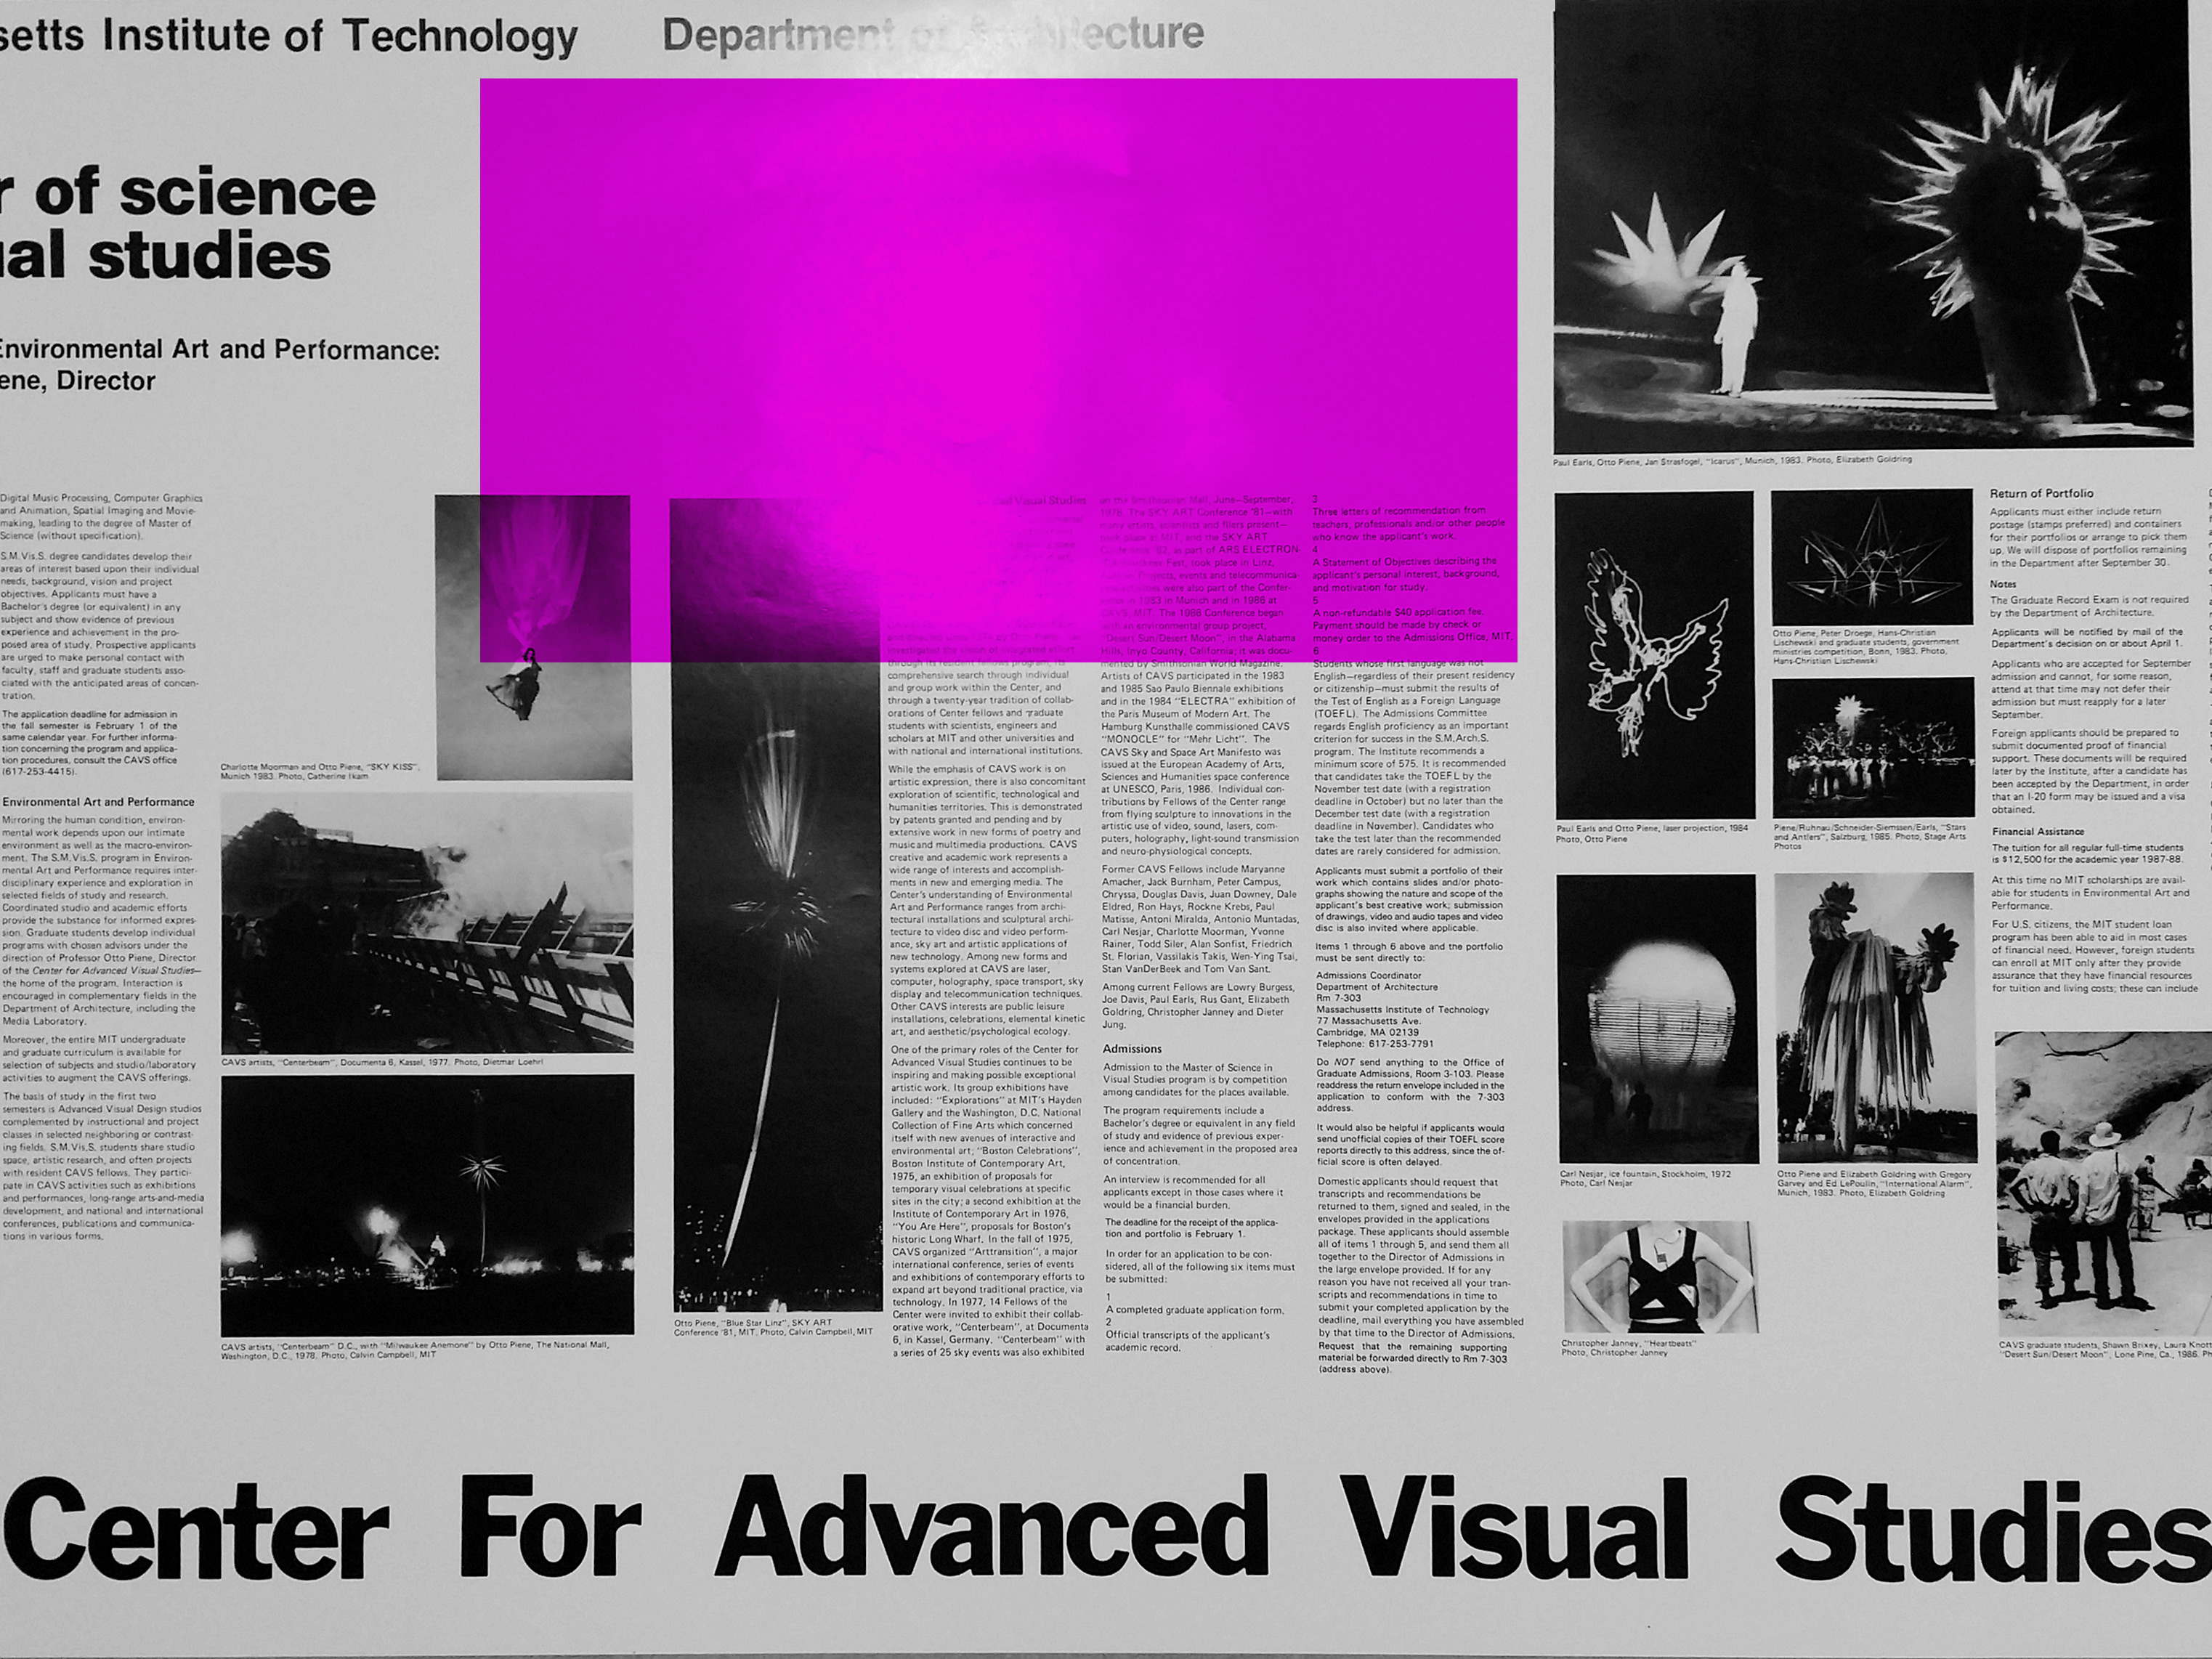Click the bold 'Environmental Art and Performance' paragraph heading
The image size is (2212, 1659).
pyautogui.click(x=98, y=802)
